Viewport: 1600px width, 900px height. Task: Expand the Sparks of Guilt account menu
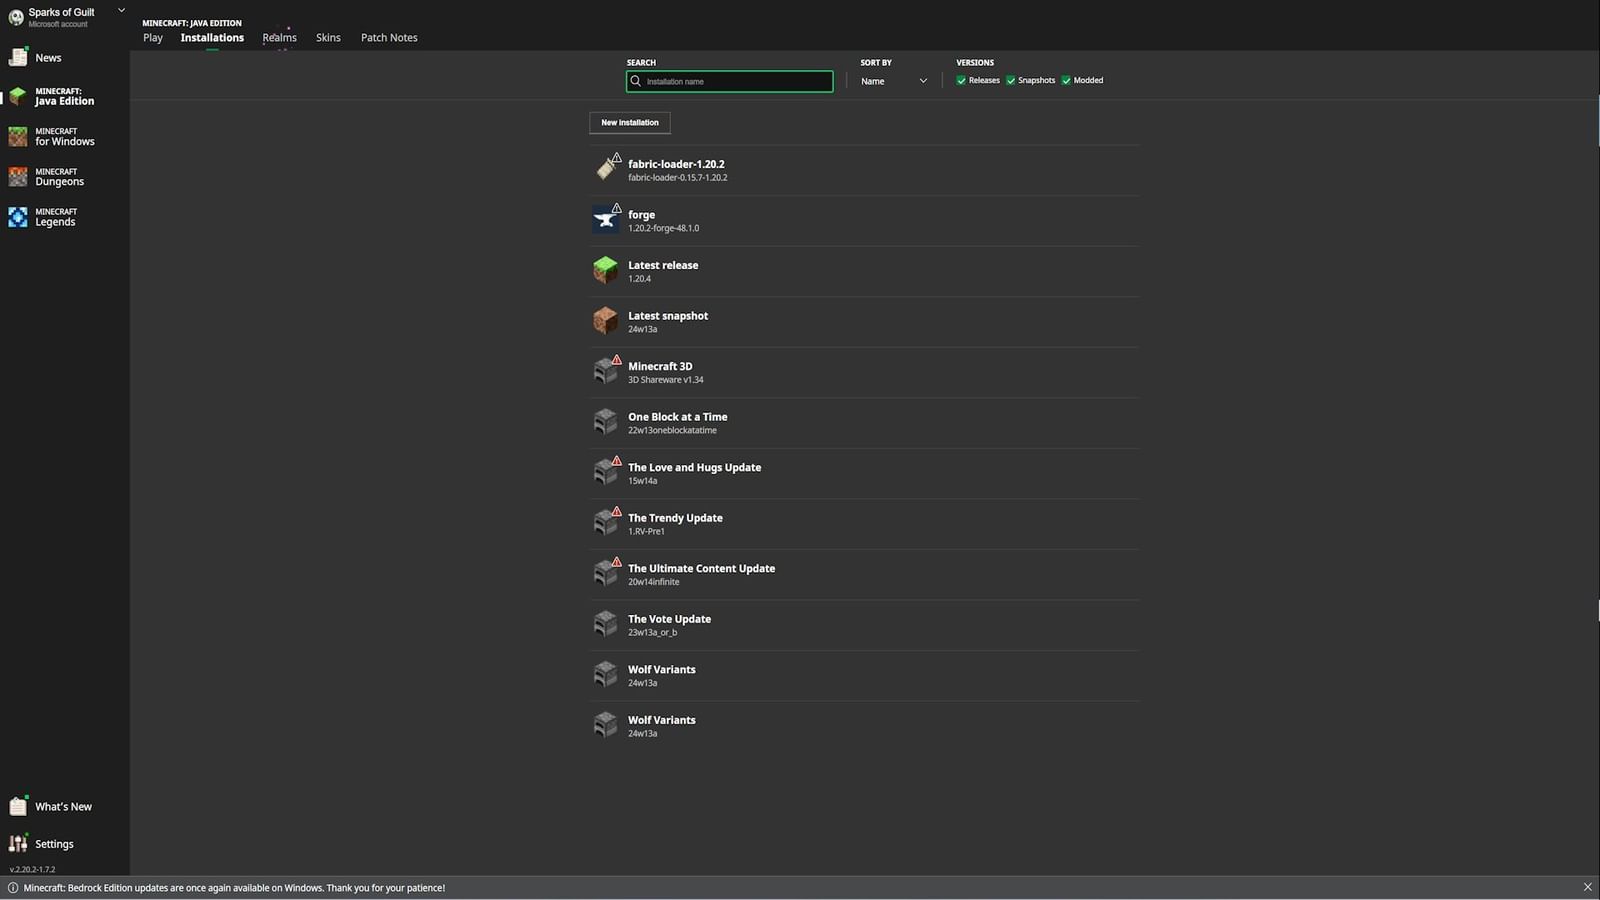(x=120, y=10)
